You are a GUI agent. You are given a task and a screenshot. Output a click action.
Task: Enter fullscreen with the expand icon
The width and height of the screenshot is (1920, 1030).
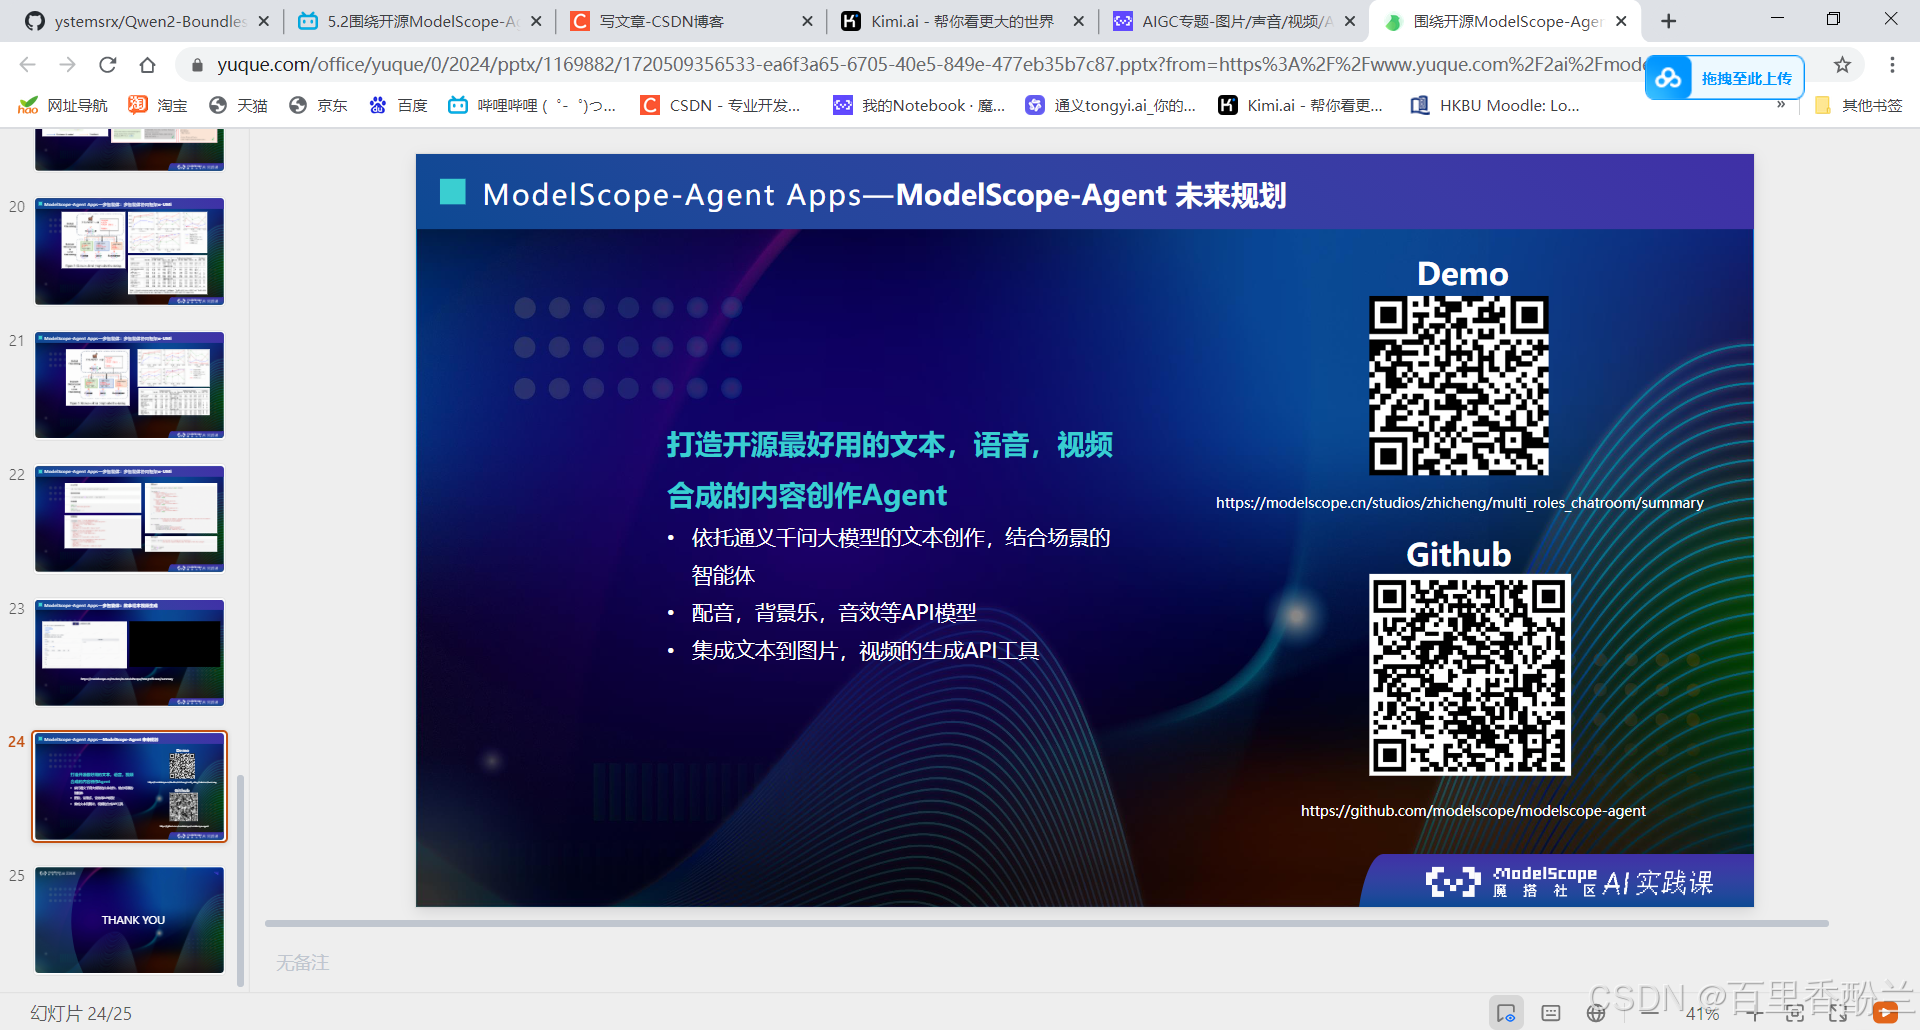click(1838, 1013)
